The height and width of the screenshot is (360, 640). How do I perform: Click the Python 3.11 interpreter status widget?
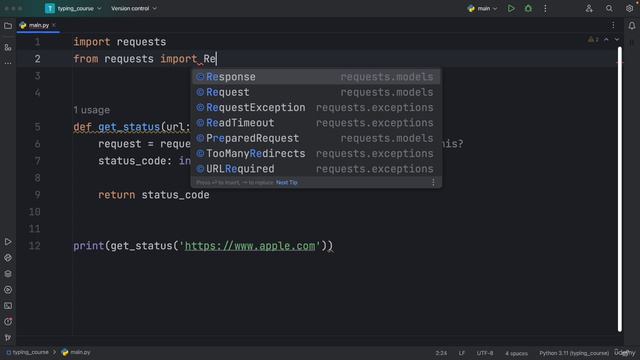(573, 353)
